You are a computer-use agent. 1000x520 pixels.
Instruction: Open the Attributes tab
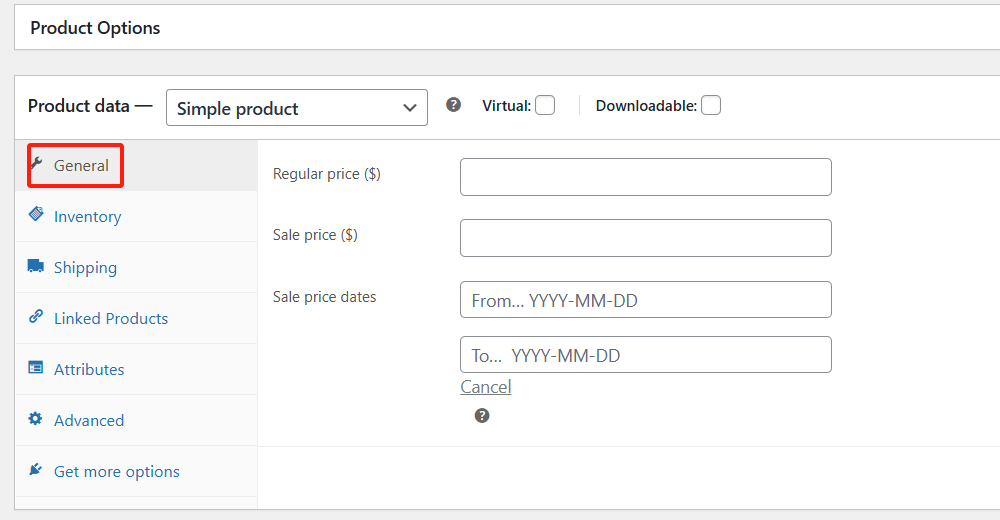[x=136, y=369]
